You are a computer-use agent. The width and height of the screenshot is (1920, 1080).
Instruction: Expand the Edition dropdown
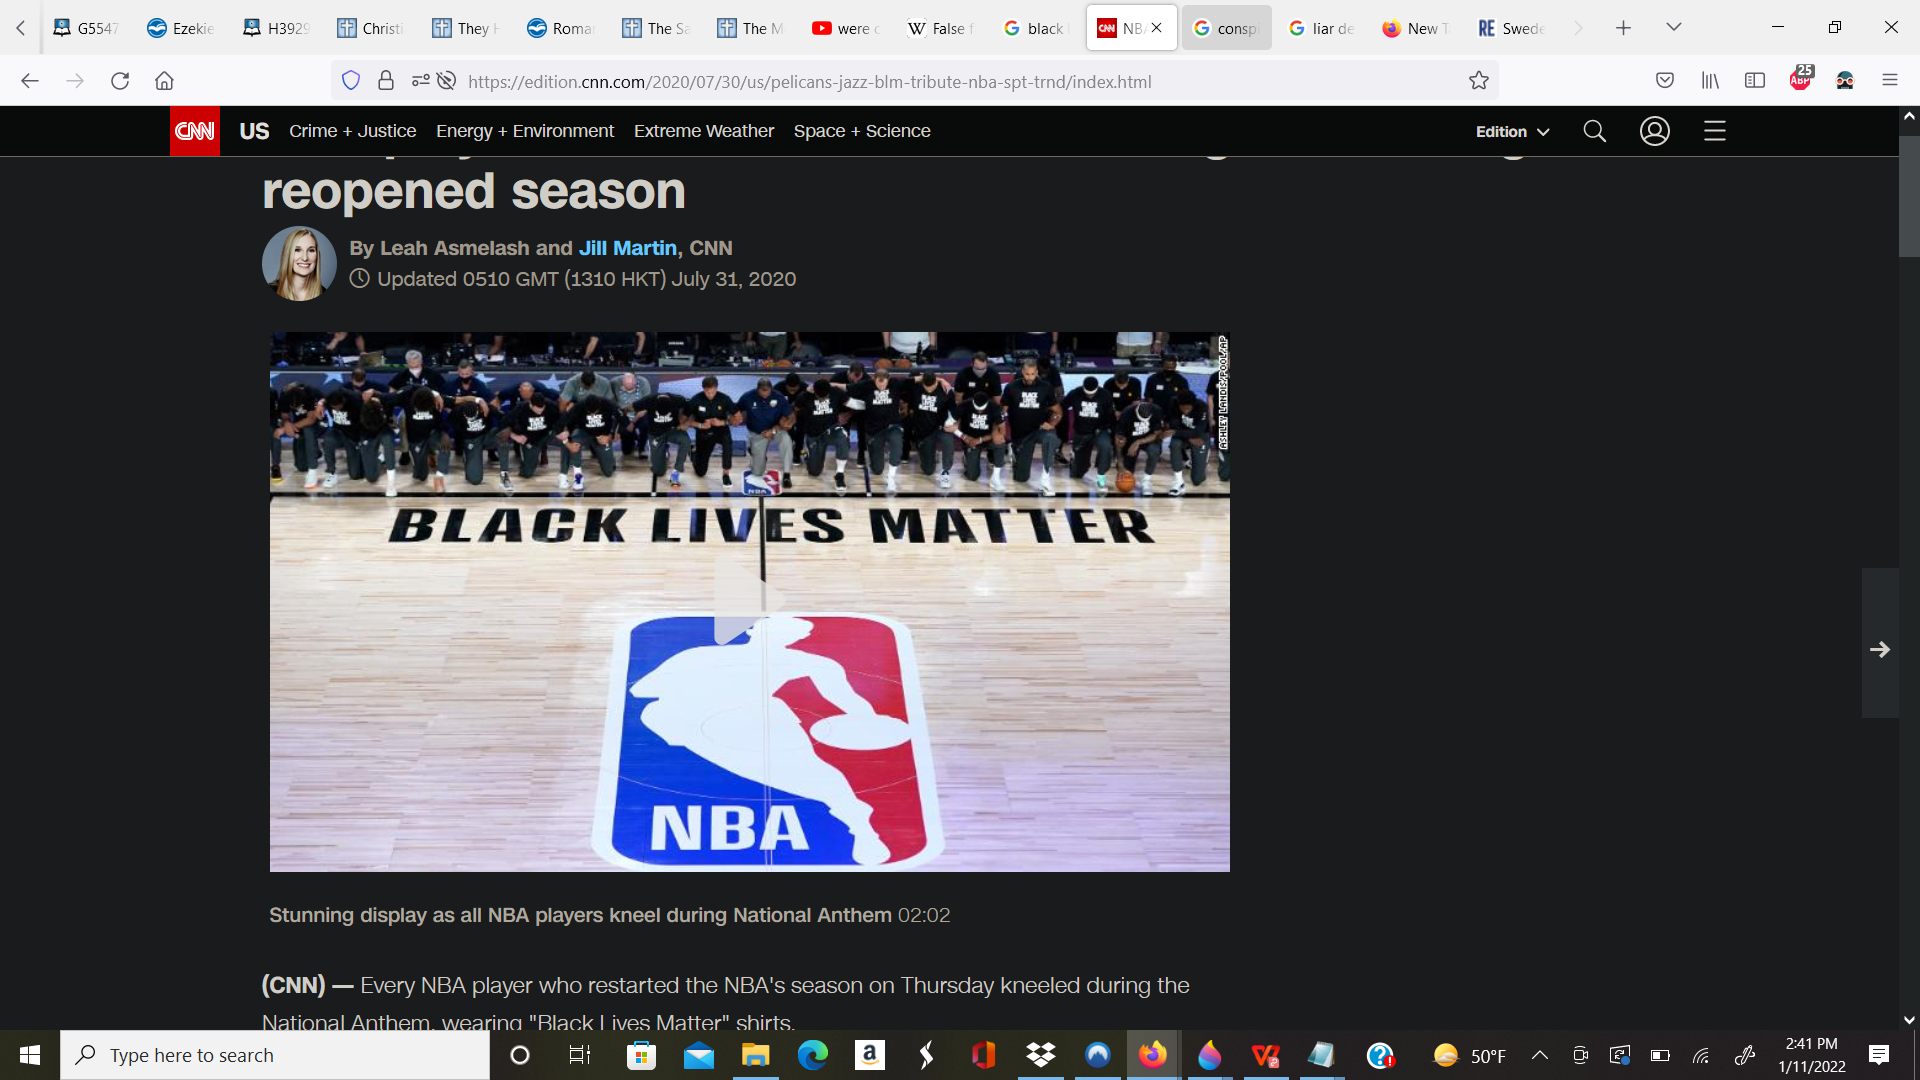point(1512,131)
